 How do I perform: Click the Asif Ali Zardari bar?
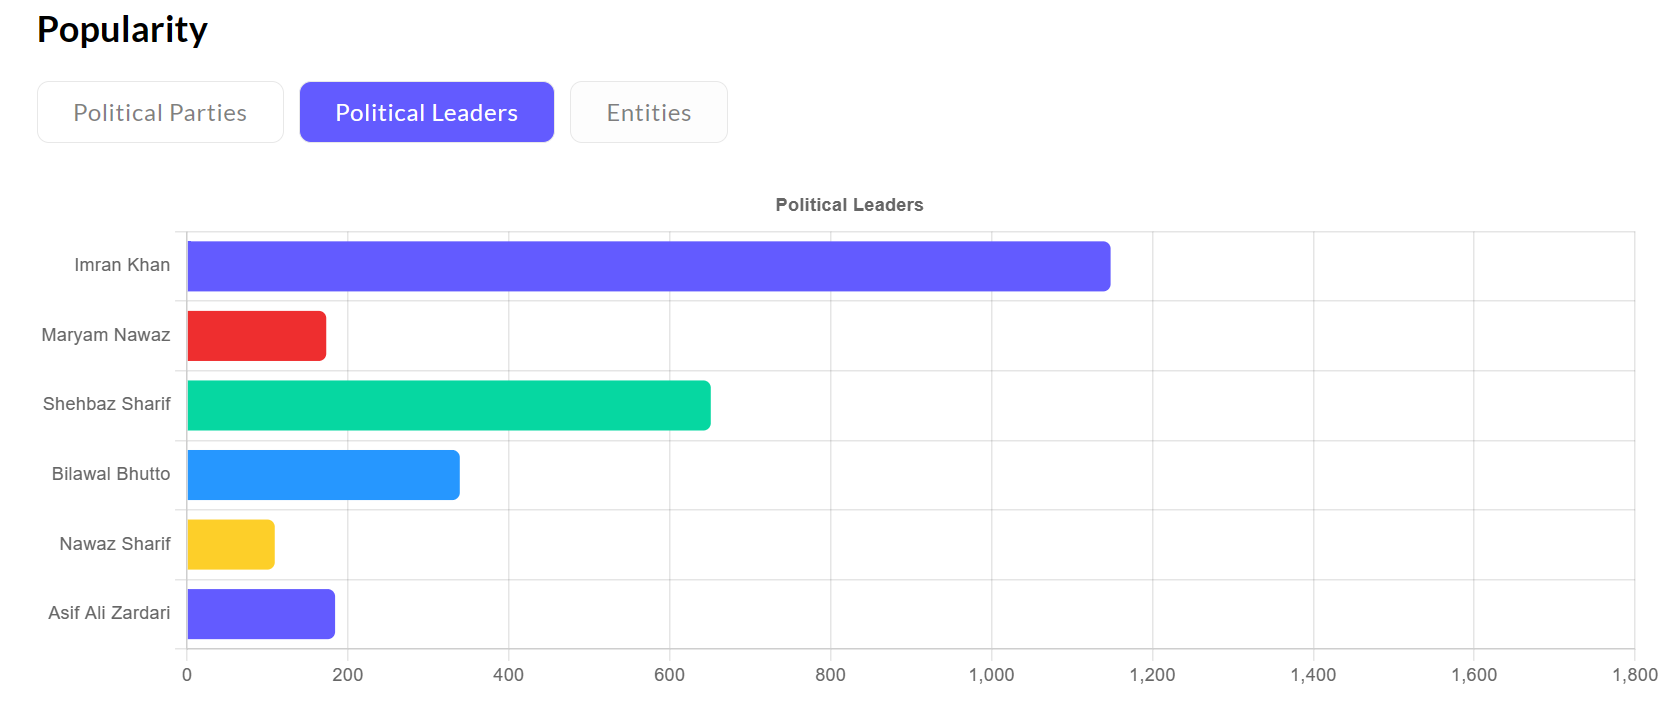tap(261, 614)
